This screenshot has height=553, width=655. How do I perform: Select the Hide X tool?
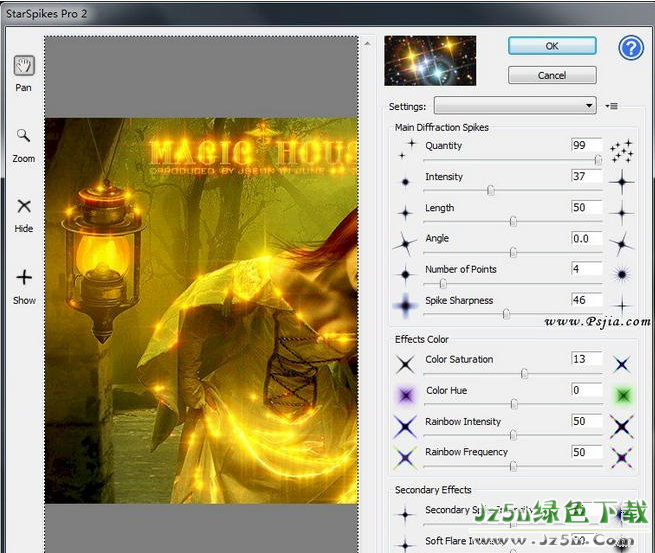point(24,206)
